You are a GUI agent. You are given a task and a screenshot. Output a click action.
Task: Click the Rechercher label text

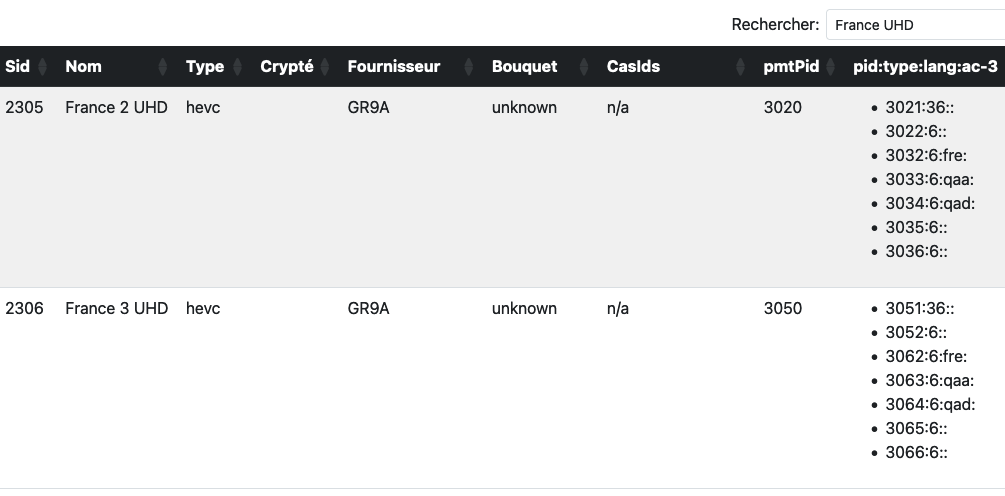tap(776, 25)
